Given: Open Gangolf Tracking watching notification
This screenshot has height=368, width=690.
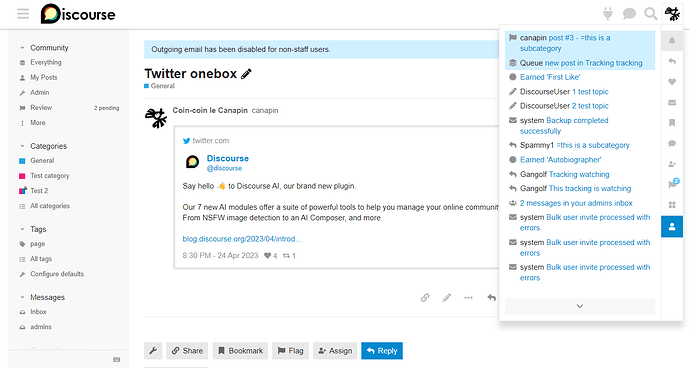Looking at the screenshot, I should tap(580, 174).
